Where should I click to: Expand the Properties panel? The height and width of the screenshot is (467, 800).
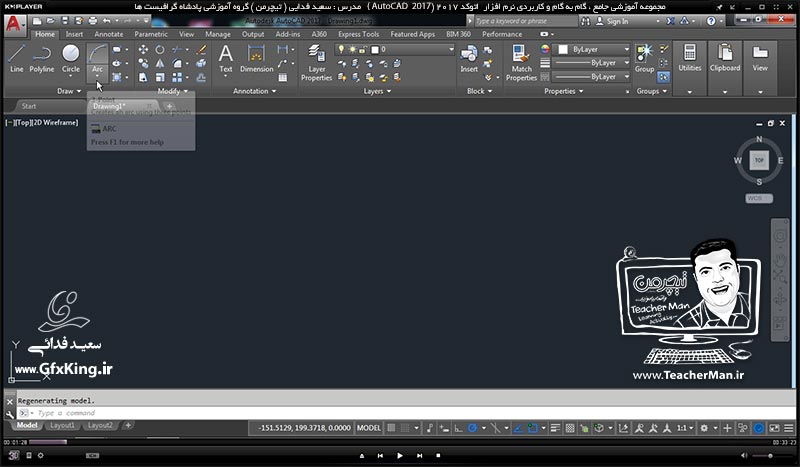point(563,91)
